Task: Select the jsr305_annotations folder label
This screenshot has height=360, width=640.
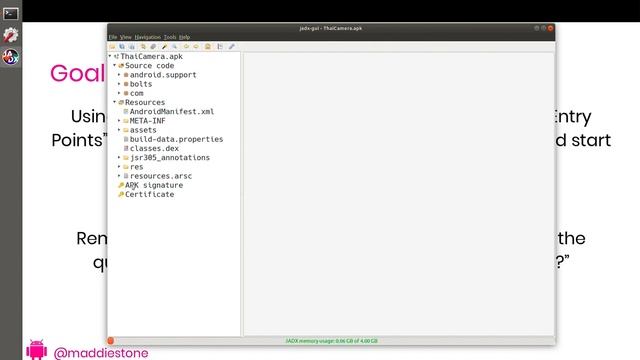Action: pyautogui.click(x=170, y=158)
